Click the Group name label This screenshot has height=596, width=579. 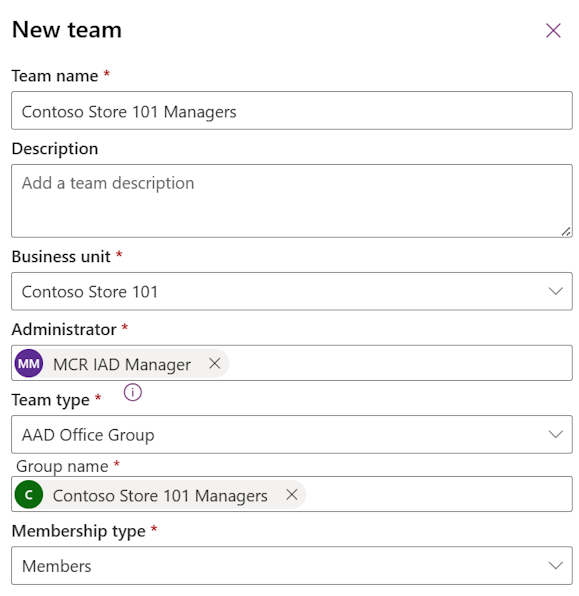62,466
